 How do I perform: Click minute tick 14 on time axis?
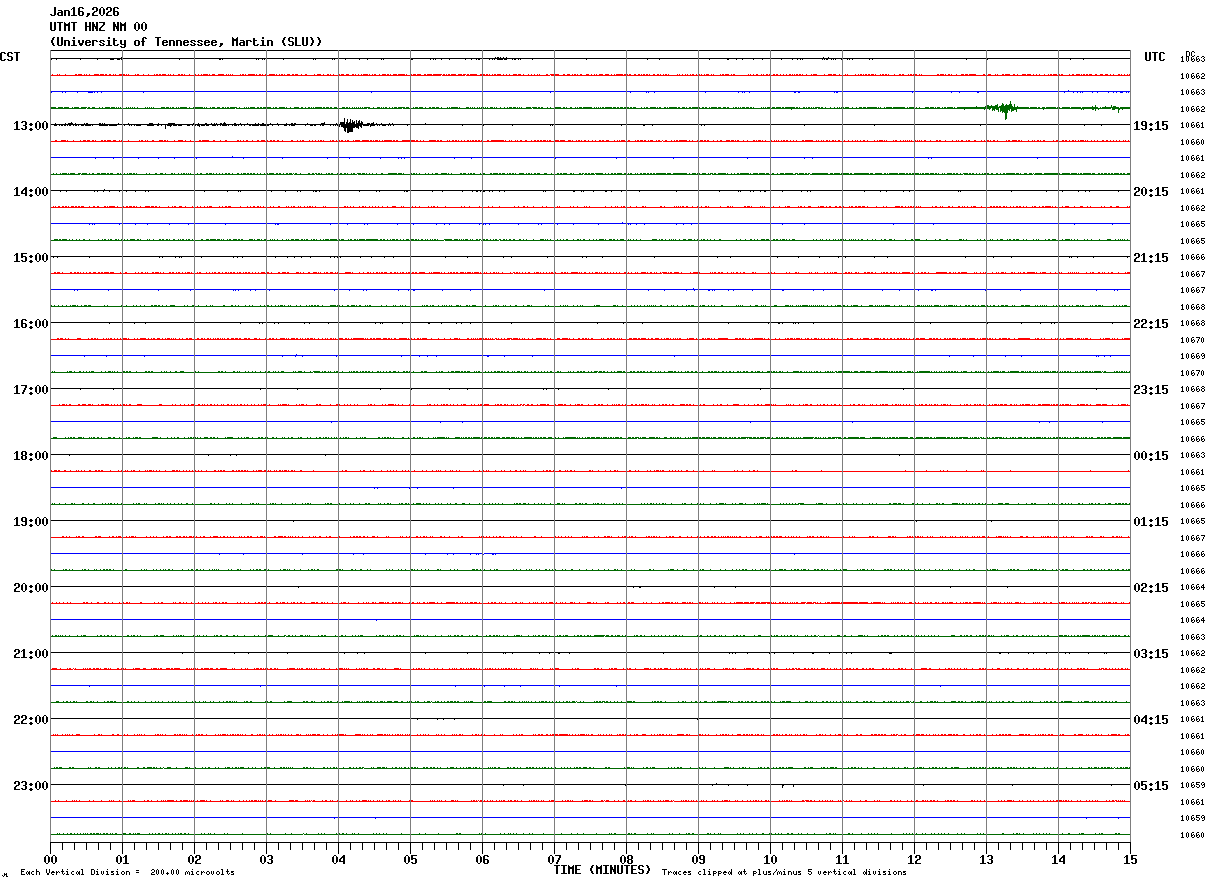tap(1058, 859)
